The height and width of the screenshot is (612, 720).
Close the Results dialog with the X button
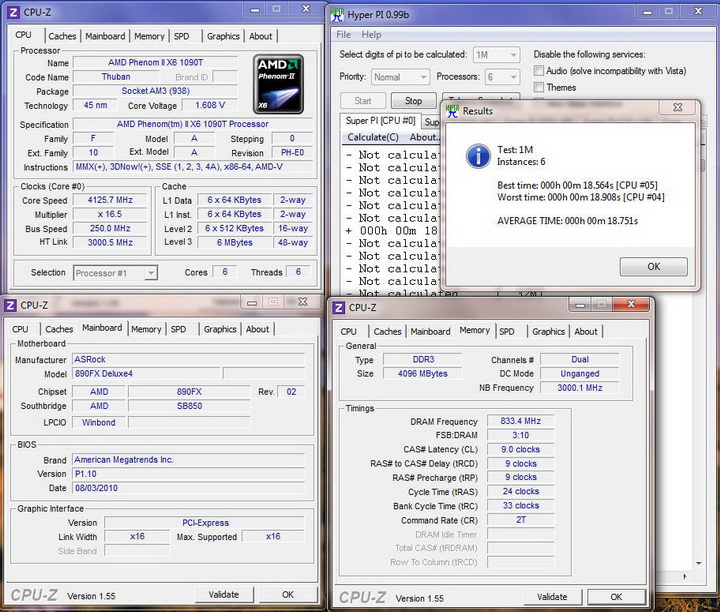pos(678,107)
